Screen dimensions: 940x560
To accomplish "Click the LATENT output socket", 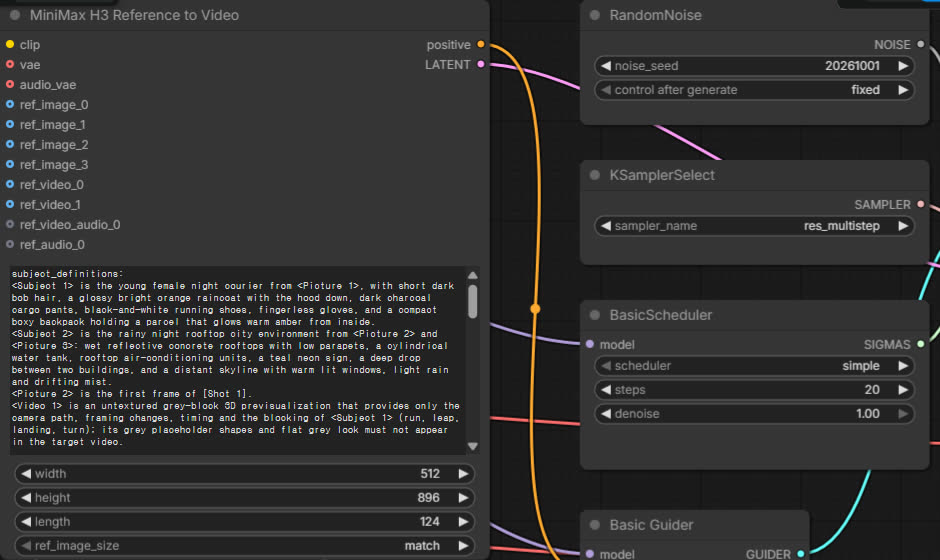I will (x=481, y=64).
